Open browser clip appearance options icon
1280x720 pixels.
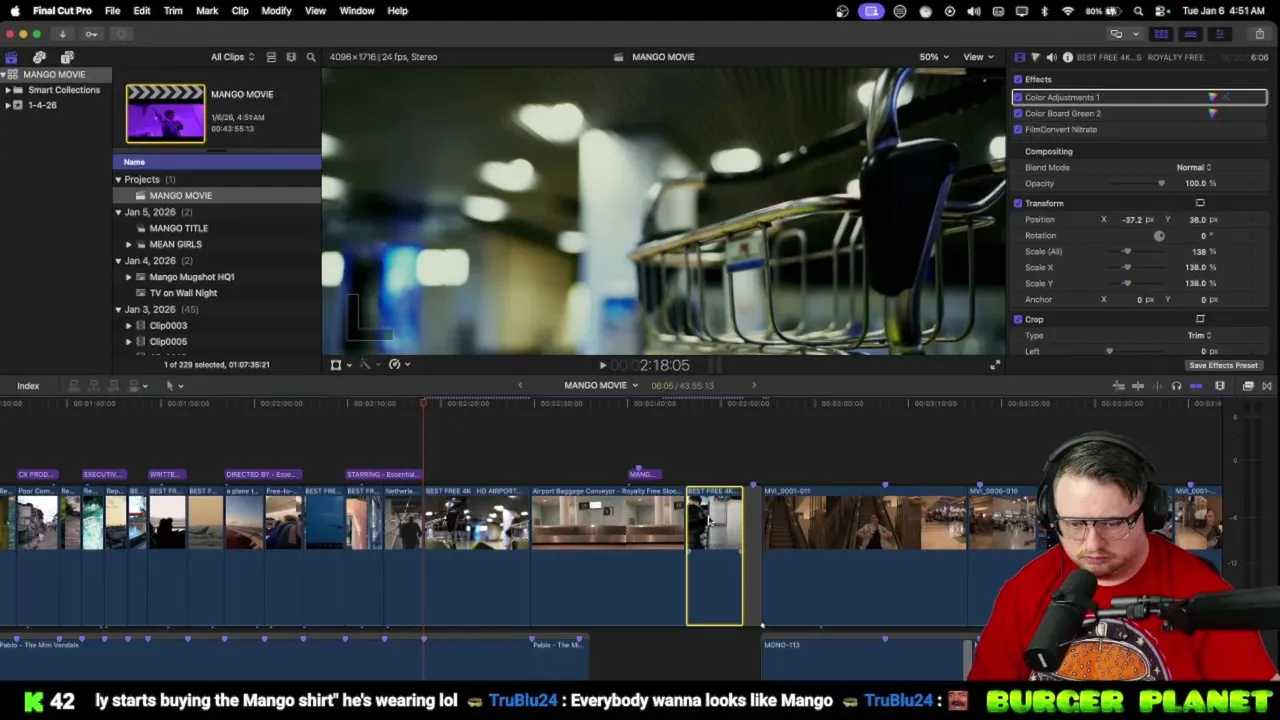tap(291, 57)
